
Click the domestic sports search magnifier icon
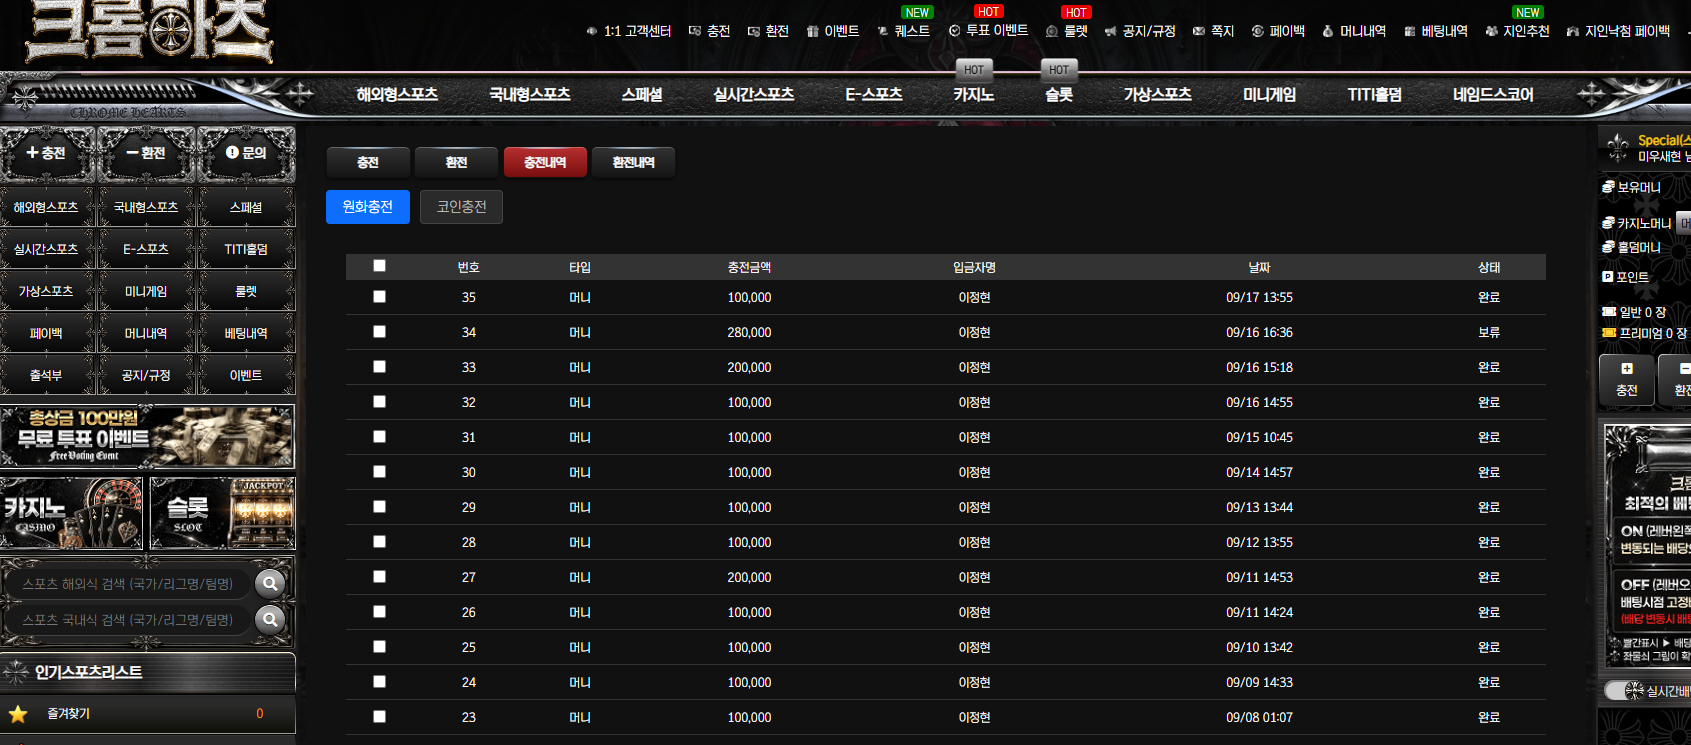click(x=270, y=620)
